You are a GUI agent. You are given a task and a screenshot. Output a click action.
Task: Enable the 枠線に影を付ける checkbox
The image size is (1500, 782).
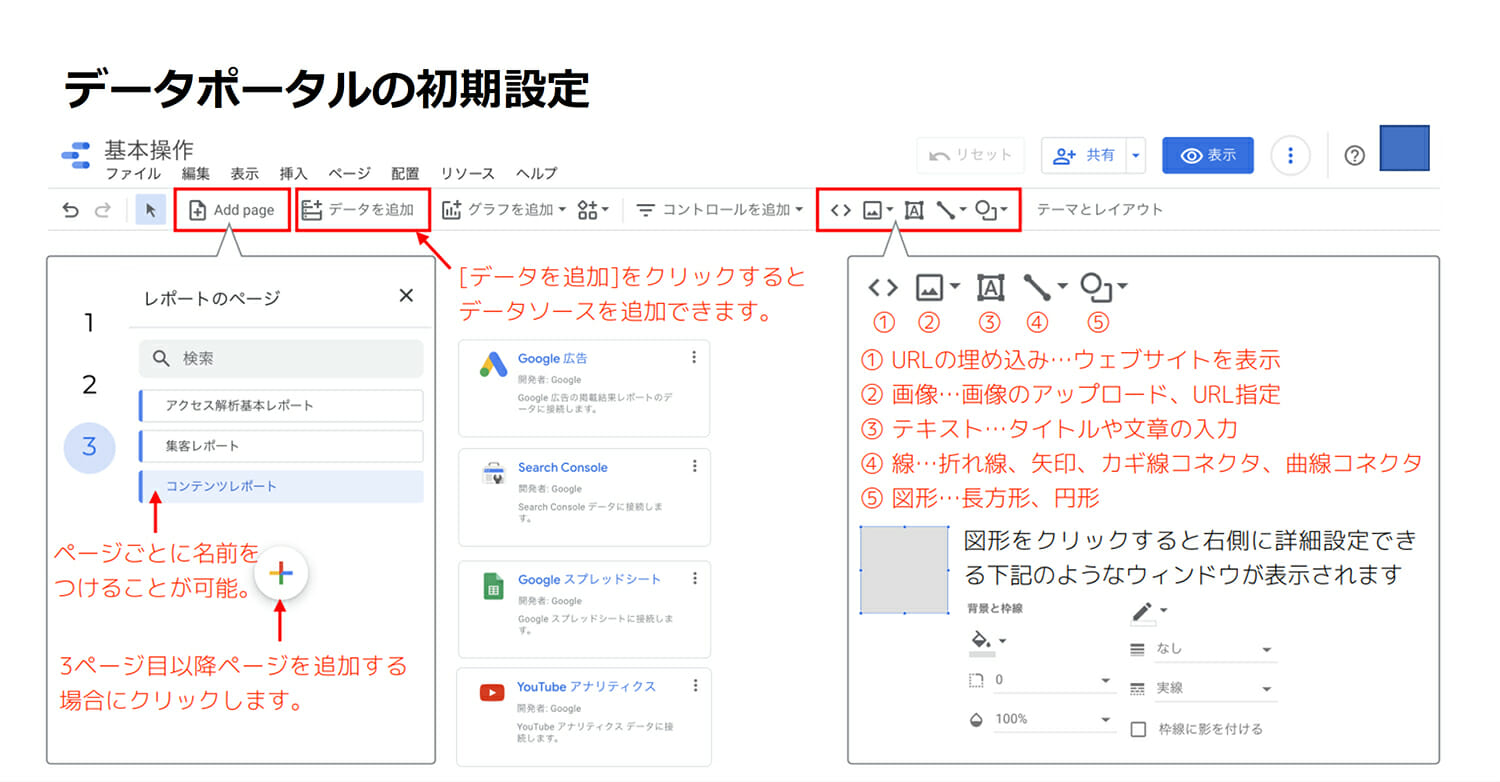[x=1138, y=729]
